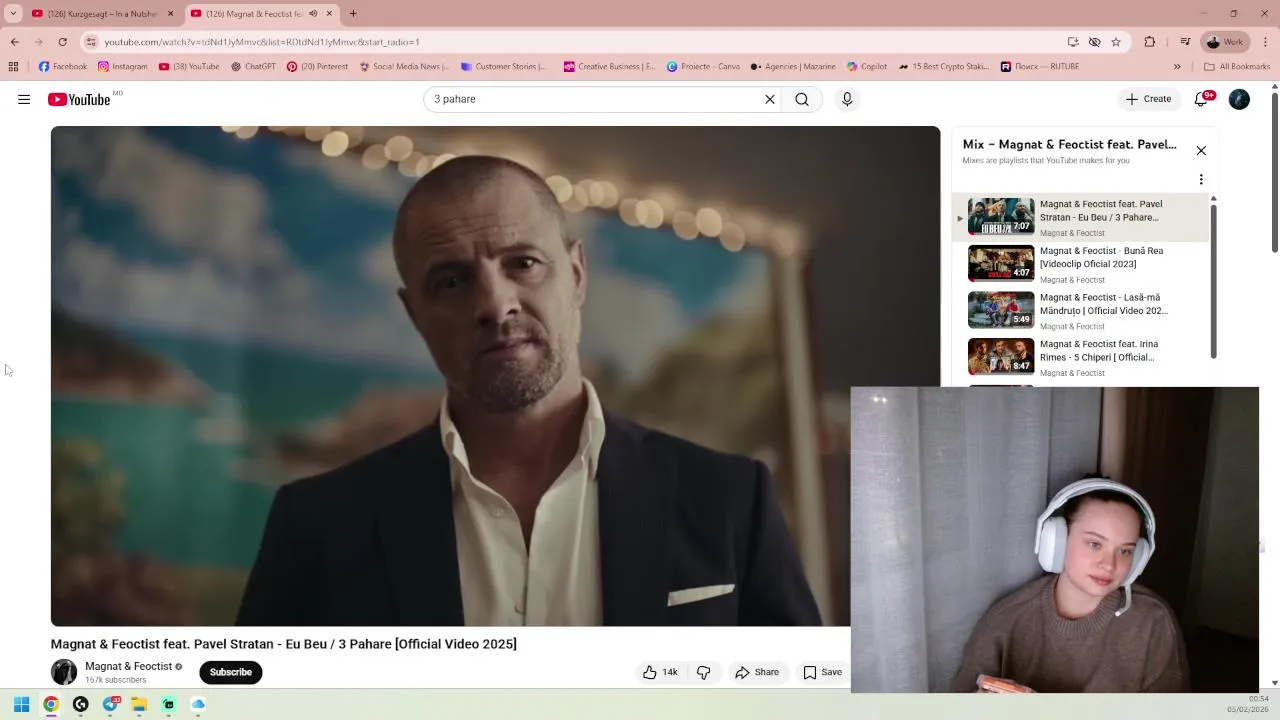Open Telegram from the taskbar
Image resolution: width=1280 pixels, height=720 pixels.
click(111, 704)
